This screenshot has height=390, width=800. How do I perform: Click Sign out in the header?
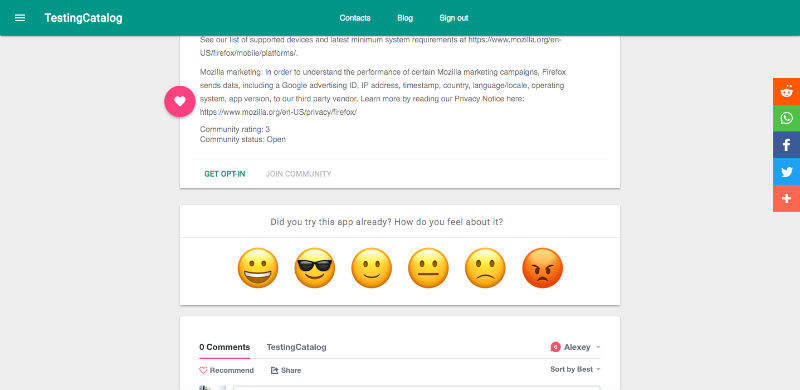click(454, 18)
